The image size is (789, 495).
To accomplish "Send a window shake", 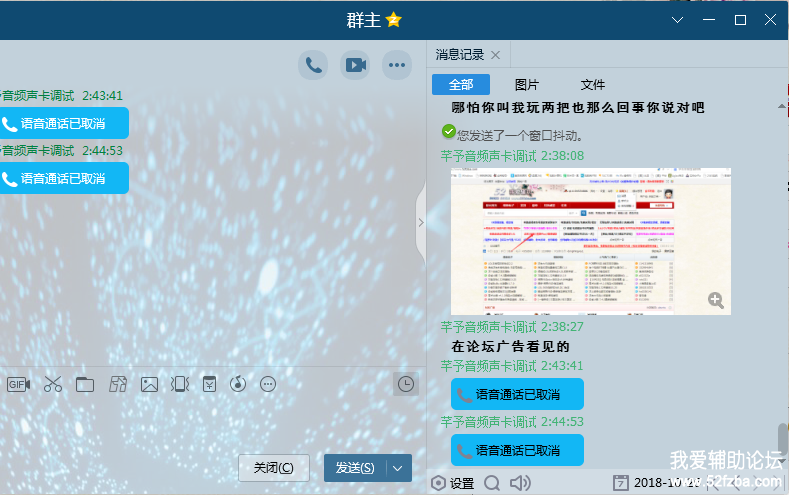I will 179,384.
